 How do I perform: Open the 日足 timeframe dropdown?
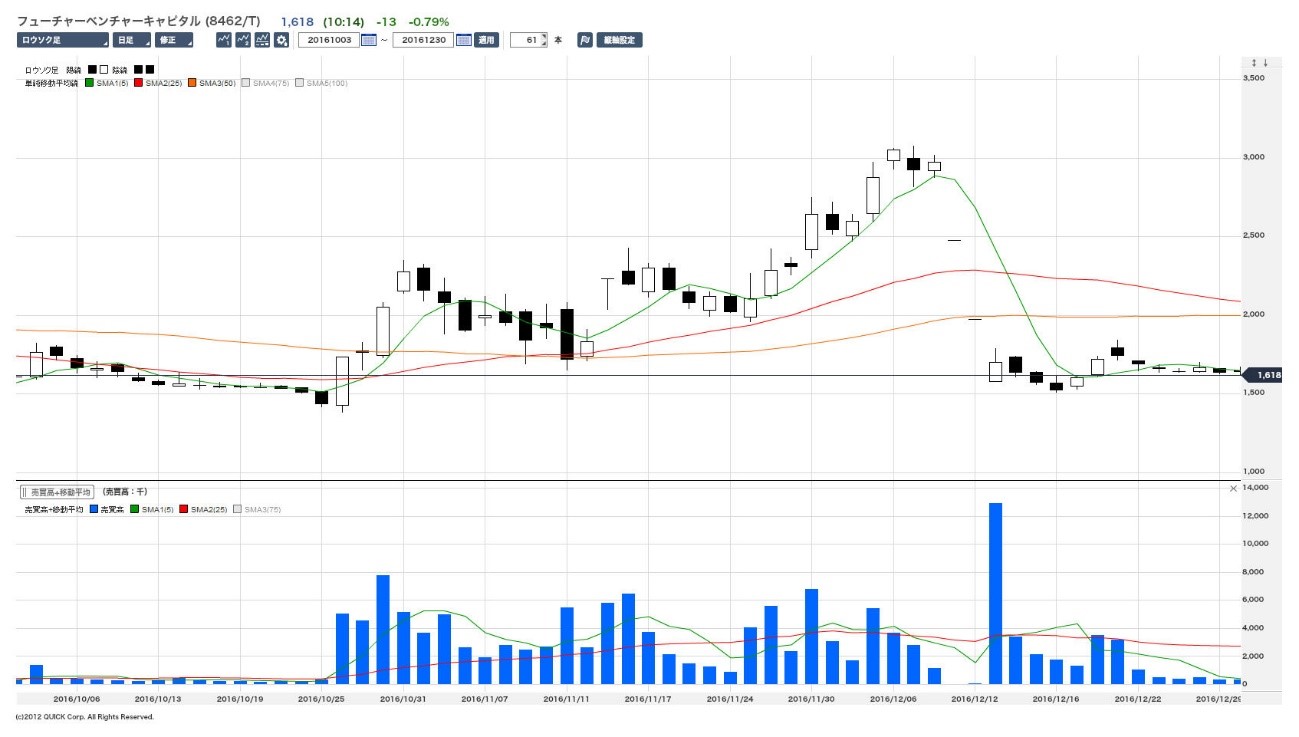[129, 40]
